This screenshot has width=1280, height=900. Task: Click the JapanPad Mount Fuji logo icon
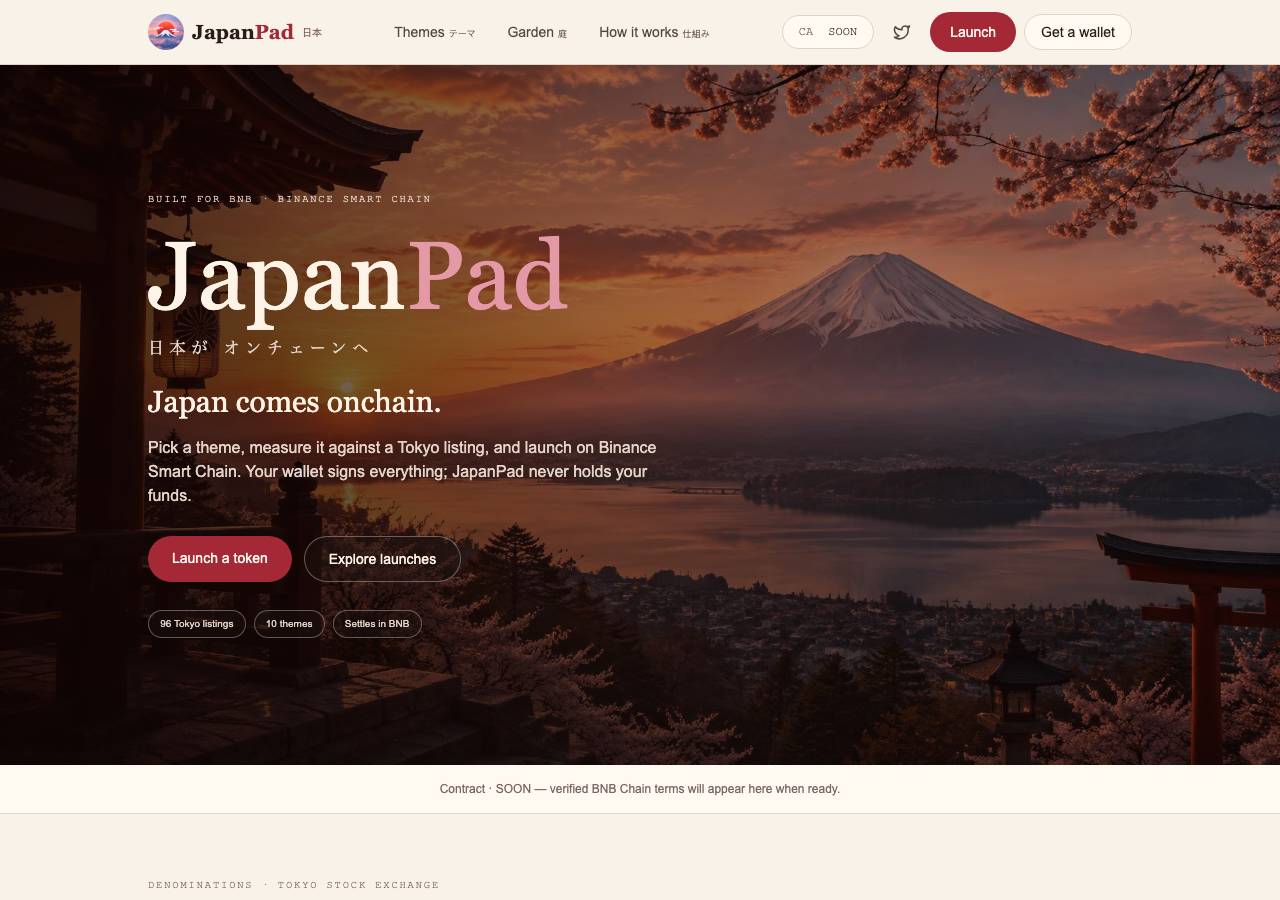tap(166, 32)
